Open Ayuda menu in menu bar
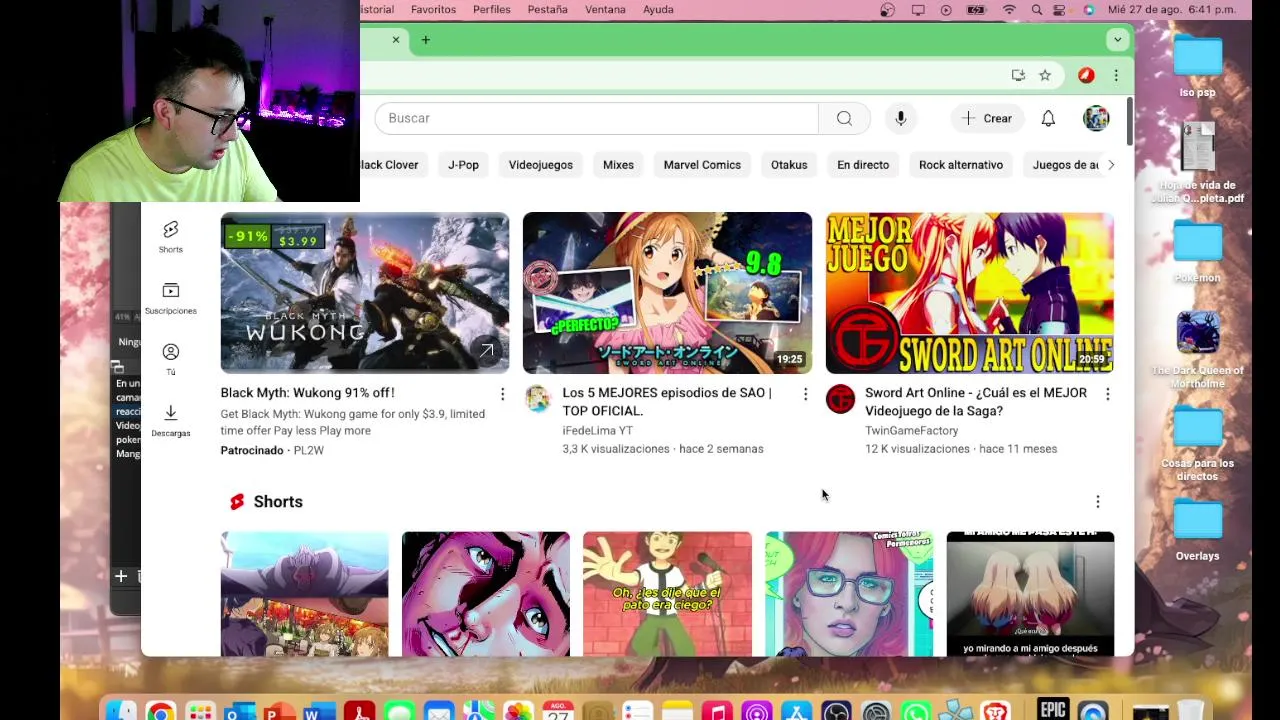The width and height of the screenshot is (1280, 720). click(658, 9)
